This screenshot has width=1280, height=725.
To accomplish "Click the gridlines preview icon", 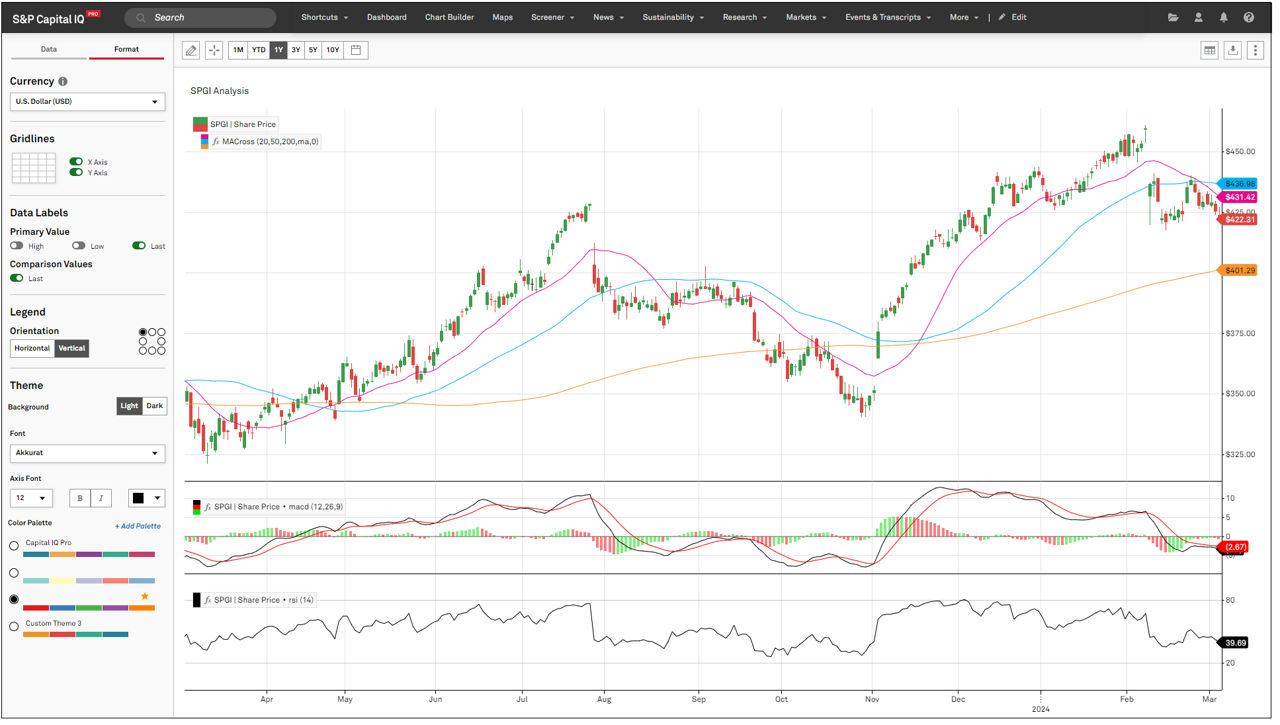I will (x=34, y=168).
